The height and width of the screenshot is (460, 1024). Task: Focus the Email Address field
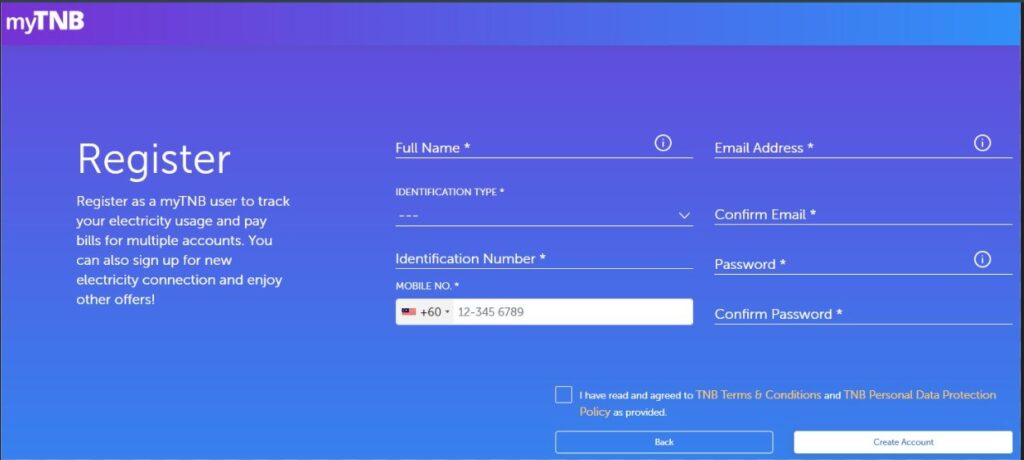(863, 148)
